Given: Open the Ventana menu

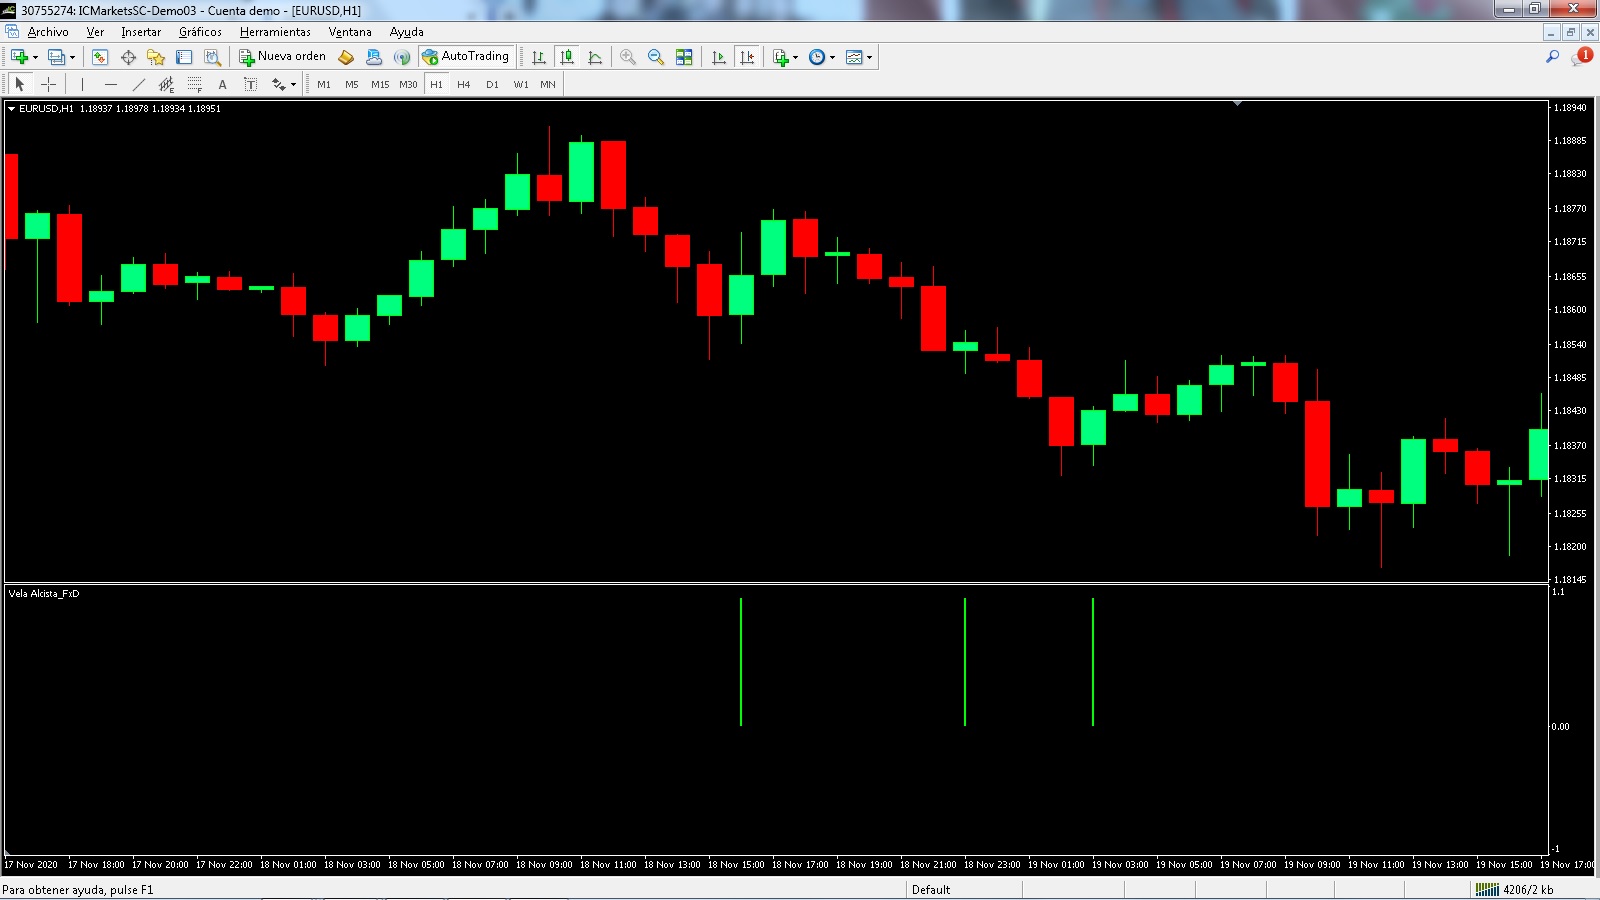Looking at the screenshot, I should 350,32.
